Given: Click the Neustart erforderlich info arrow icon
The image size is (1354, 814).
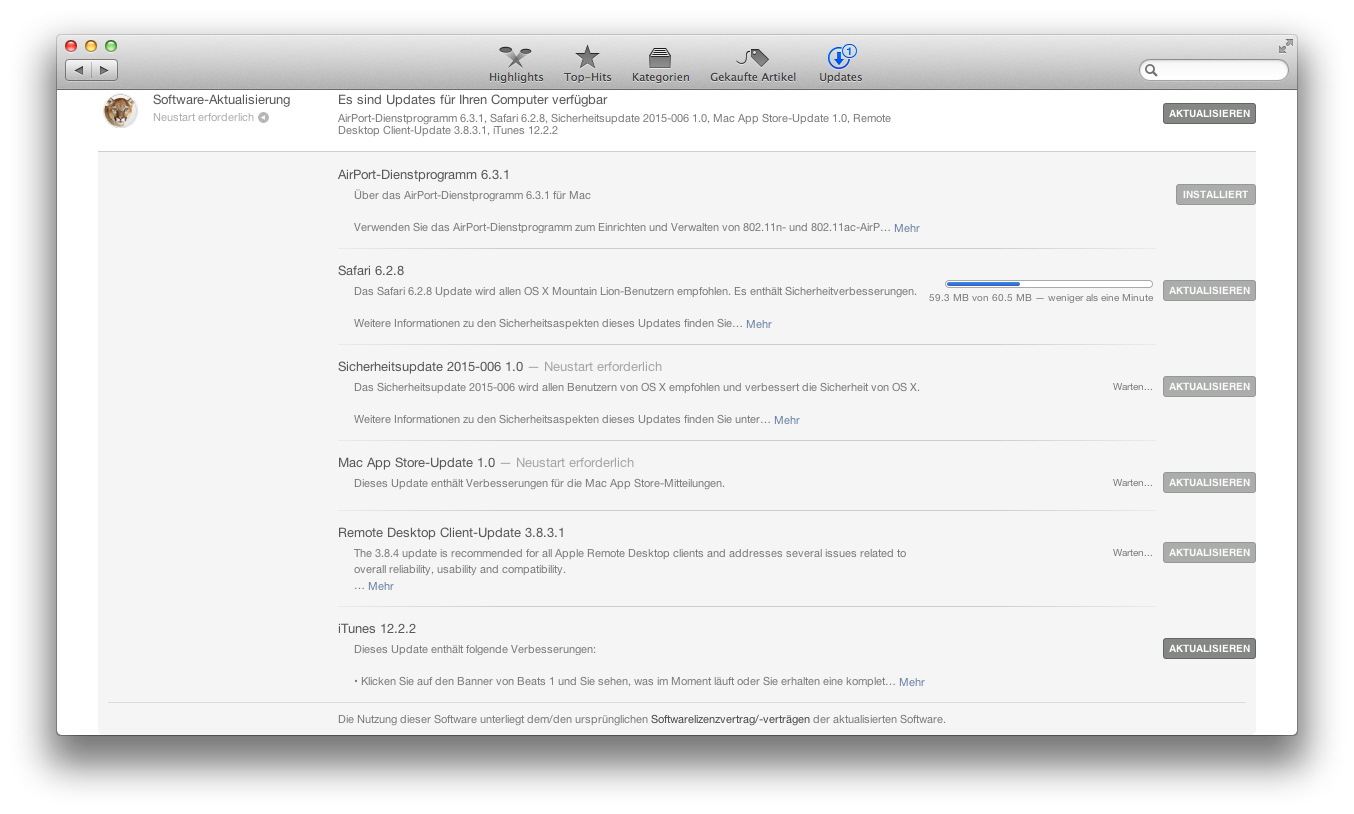Looking at the screenshot, I should (263, 117).
